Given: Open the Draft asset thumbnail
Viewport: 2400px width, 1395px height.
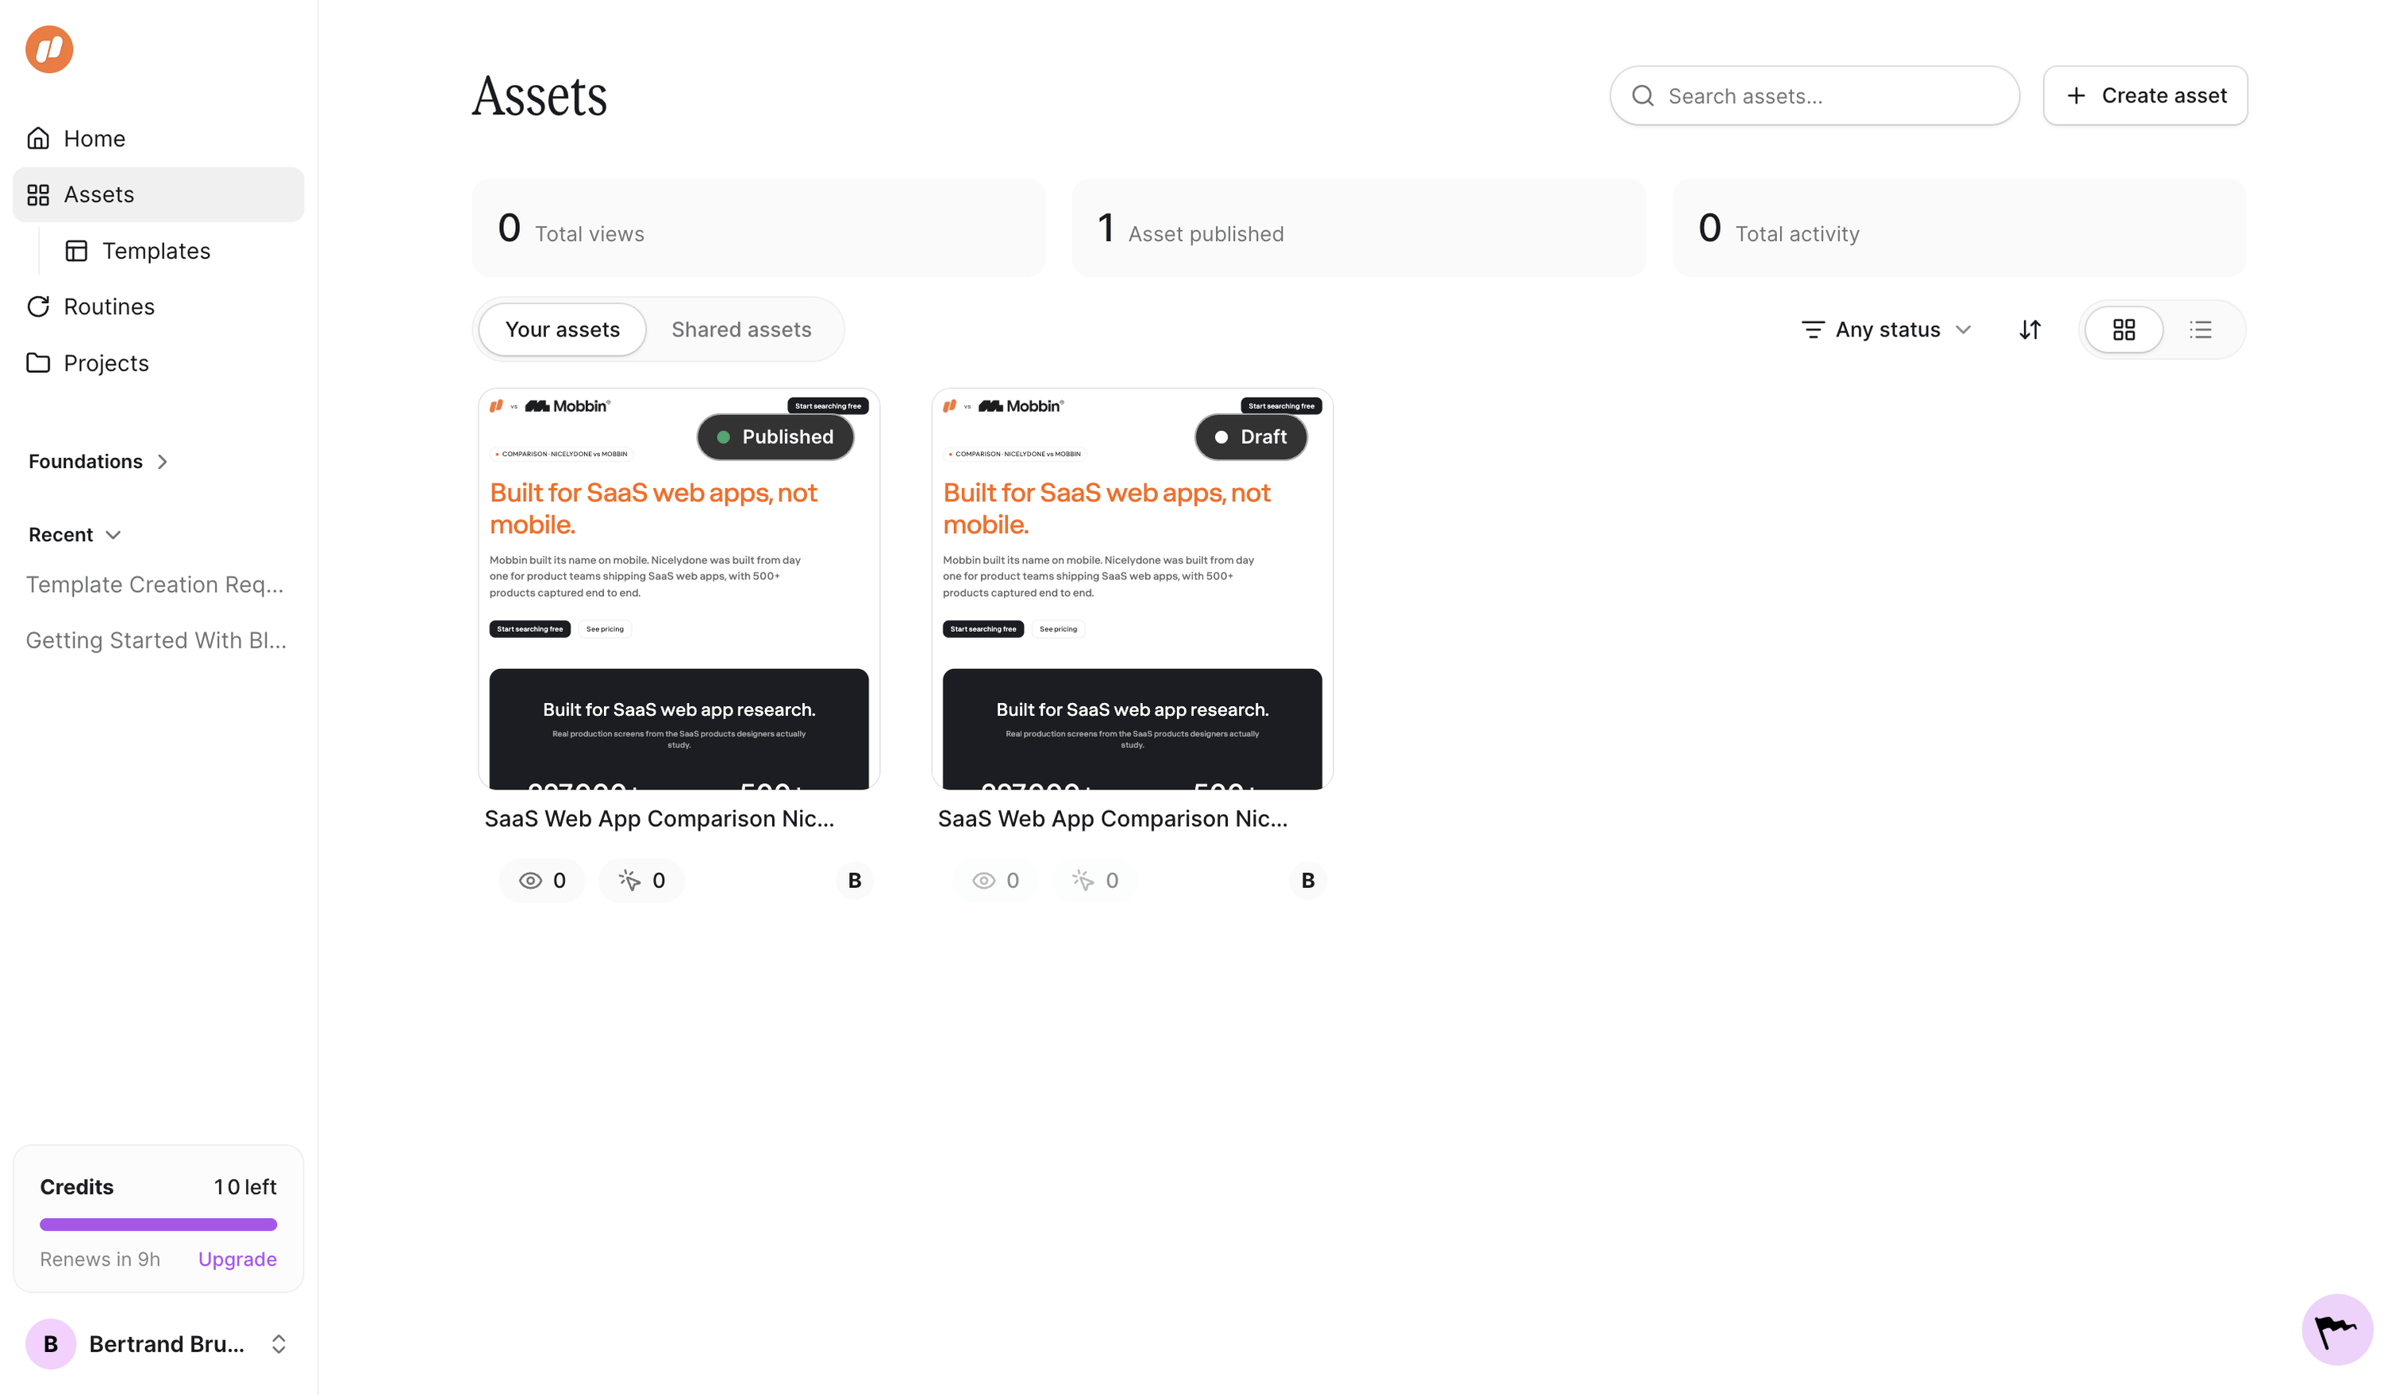Looking at the screenshot, I should pos(1132,589).
